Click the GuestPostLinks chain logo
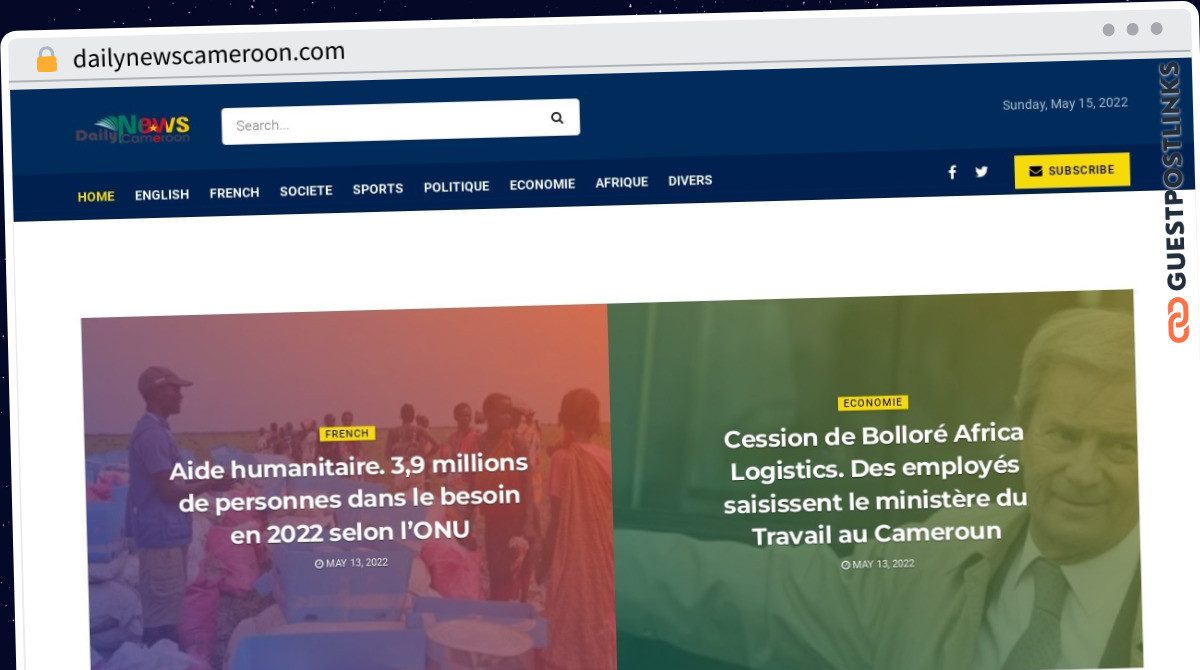1200x670 pixels. coord(1178,319)
